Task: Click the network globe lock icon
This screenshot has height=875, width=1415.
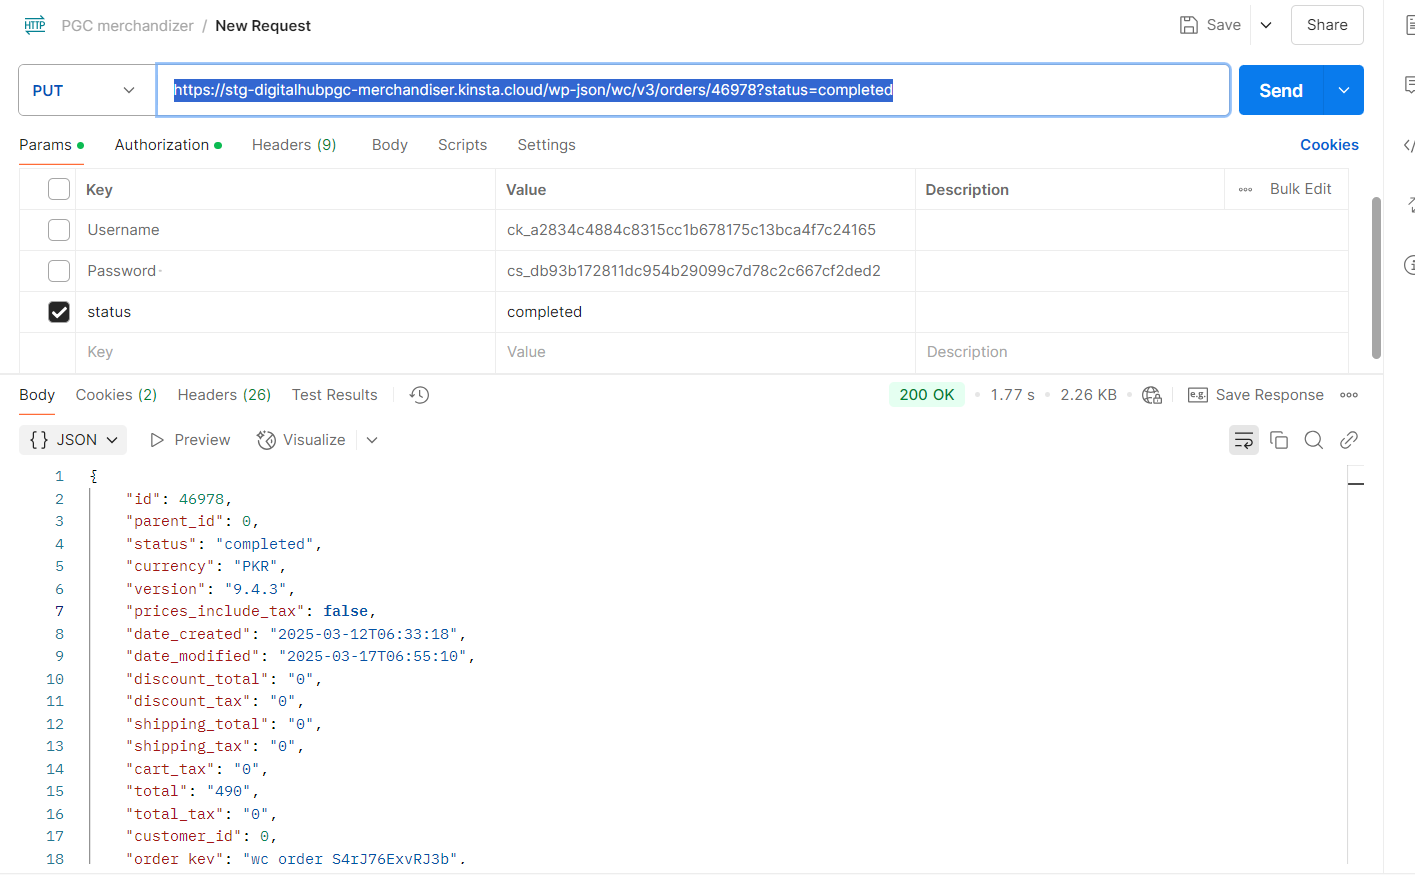Action: click(1152, 395)
